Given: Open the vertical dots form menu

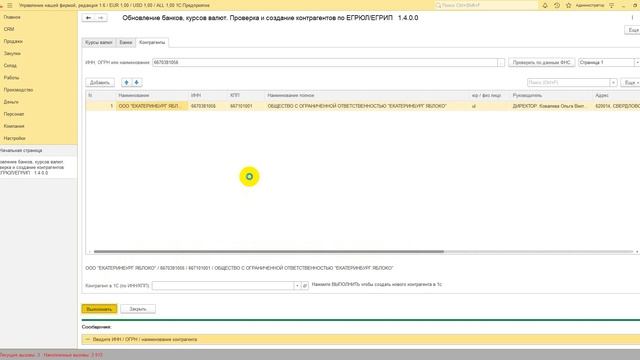Looking at the screenshot, I should click(x=632, y=18).
